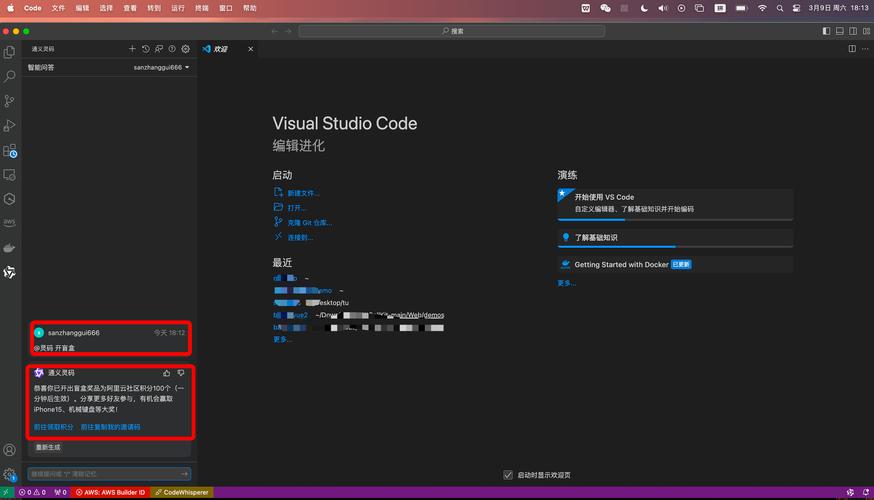The height and width of the screenshot is (500, 874).
Task: Open the Docker view in activity bar
Action: (9, 247)
